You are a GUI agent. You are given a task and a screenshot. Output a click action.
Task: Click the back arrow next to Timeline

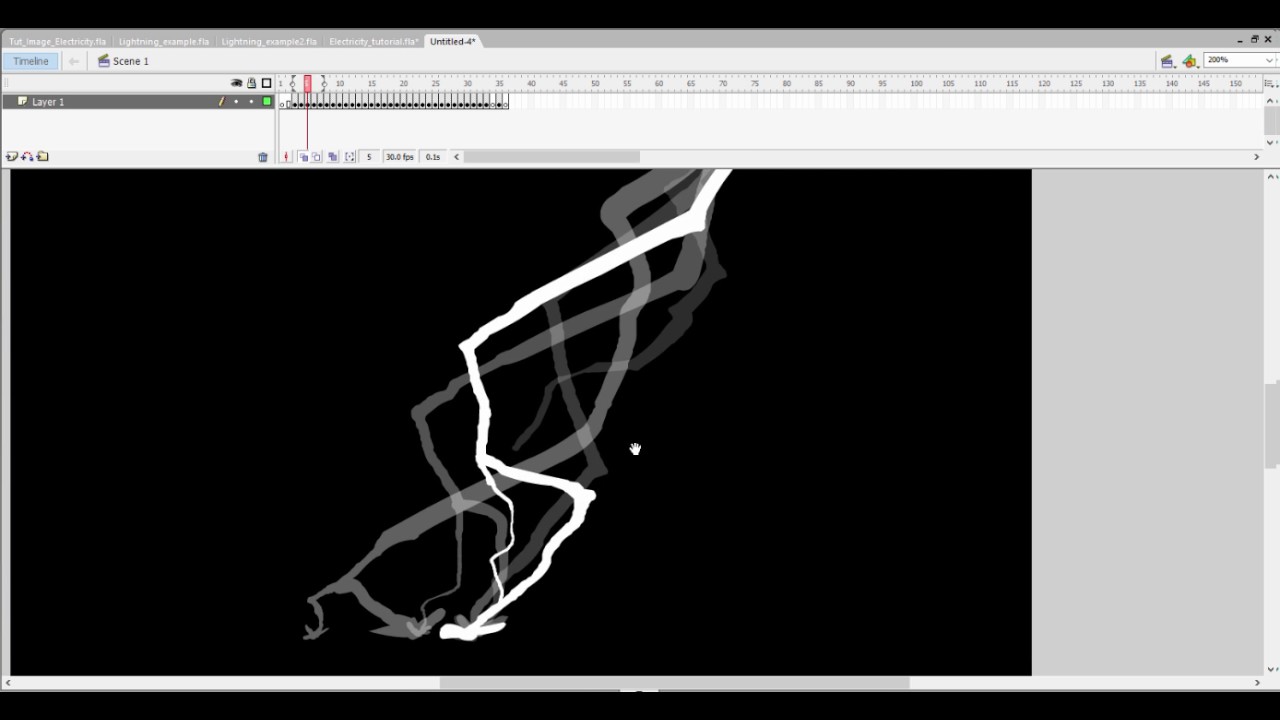point(74,61)
